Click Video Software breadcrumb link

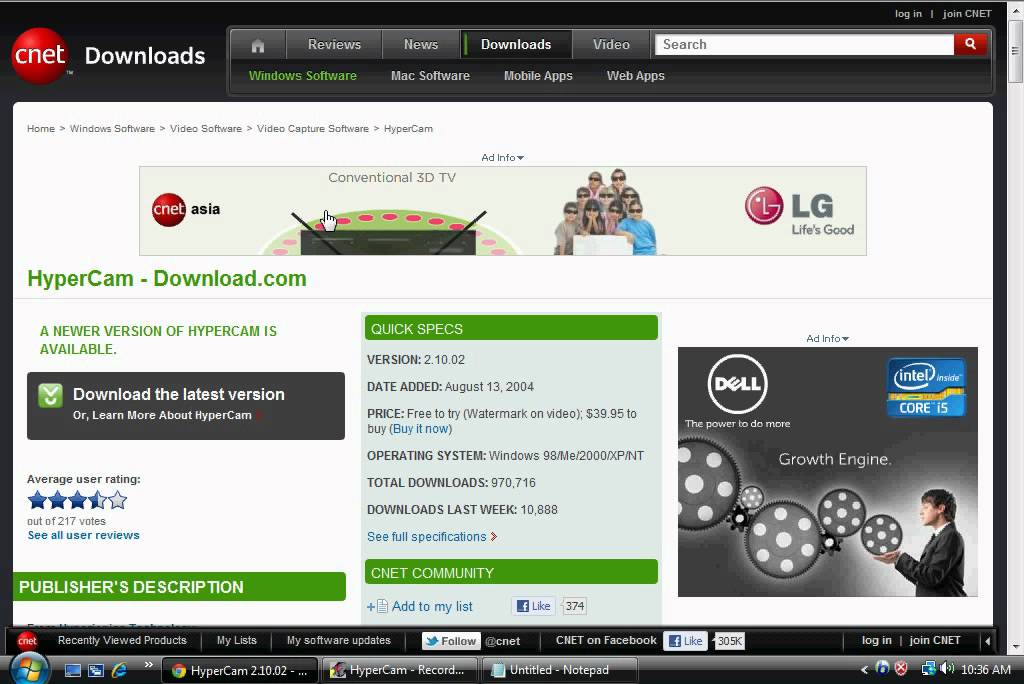206,129
